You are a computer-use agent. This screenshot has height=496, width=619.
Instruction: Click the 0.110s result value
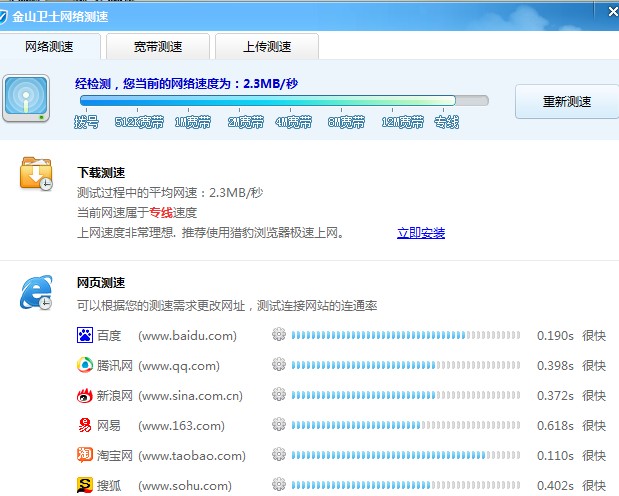tap(555, 456)
